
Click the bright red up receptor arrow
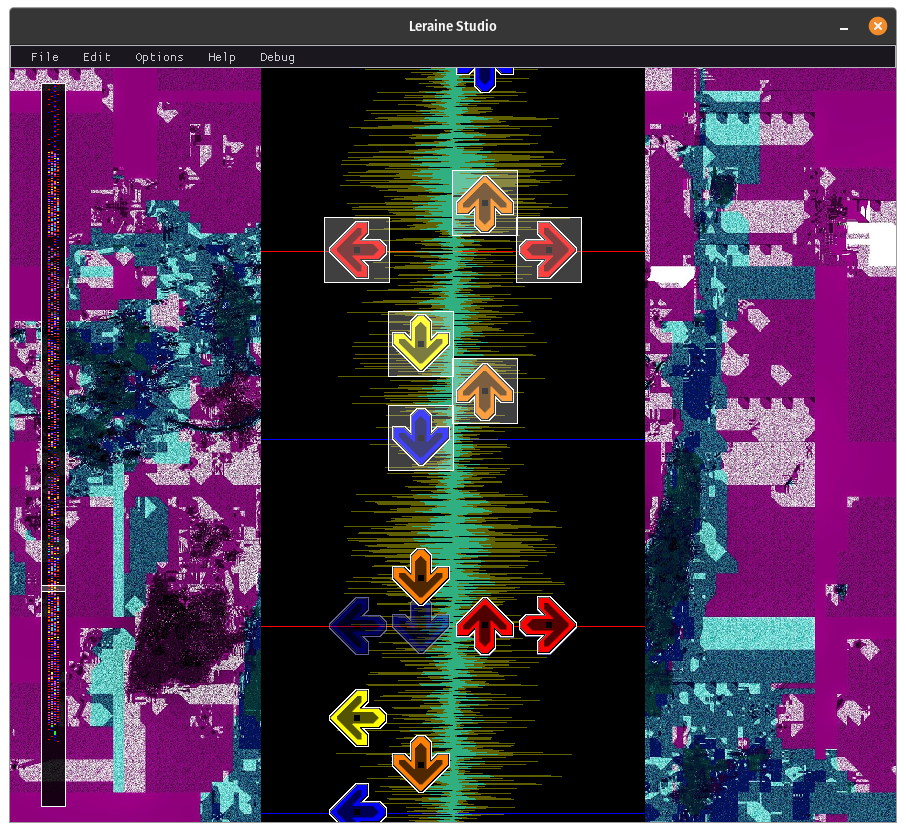pyautogui.click(x=485, y=626)
